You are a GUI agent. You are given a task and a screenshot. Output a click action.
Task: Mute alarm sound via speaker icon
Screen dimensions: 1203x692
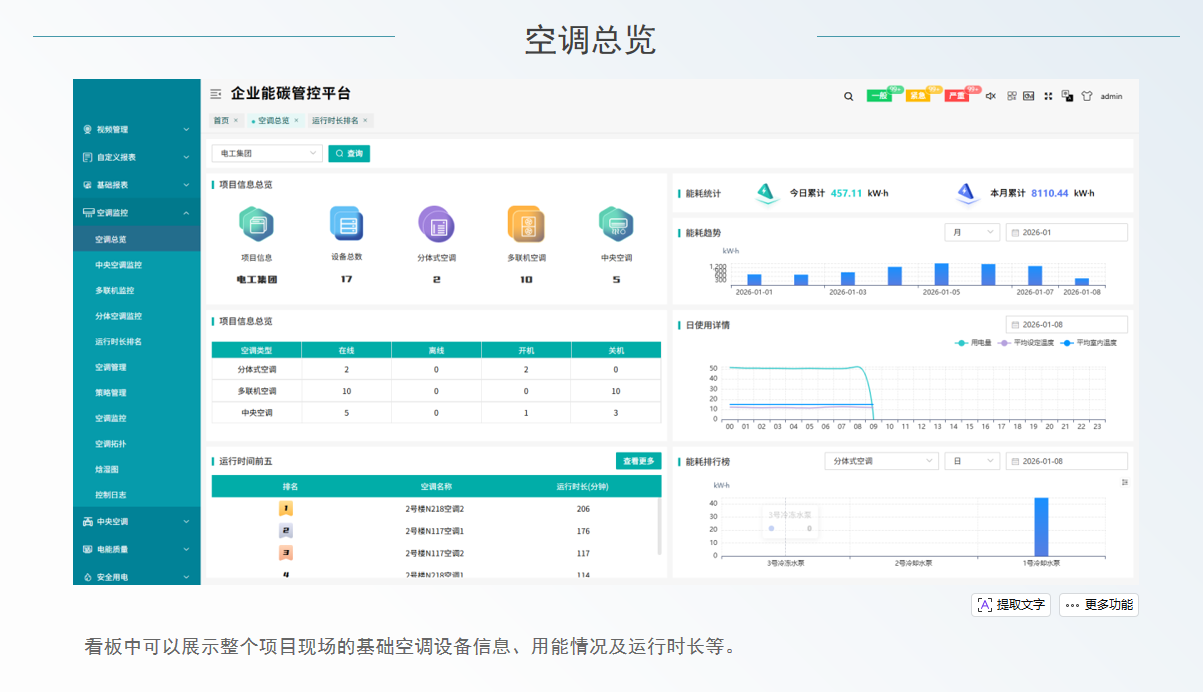[990, 97]
